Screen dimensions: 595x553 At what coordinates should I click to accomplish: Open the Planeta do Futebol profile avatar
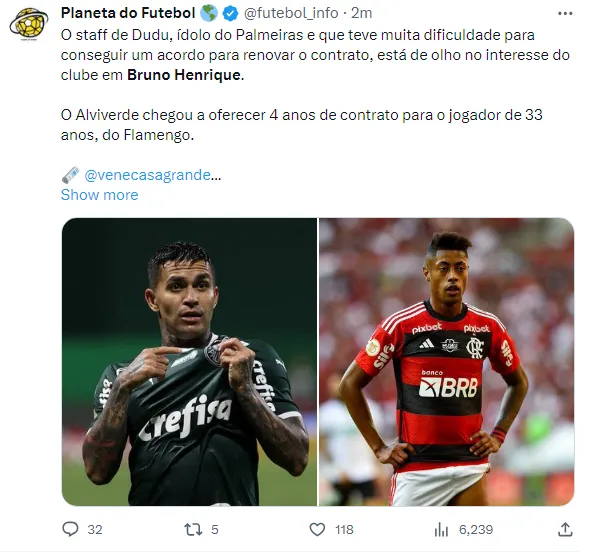coord(29,24)
